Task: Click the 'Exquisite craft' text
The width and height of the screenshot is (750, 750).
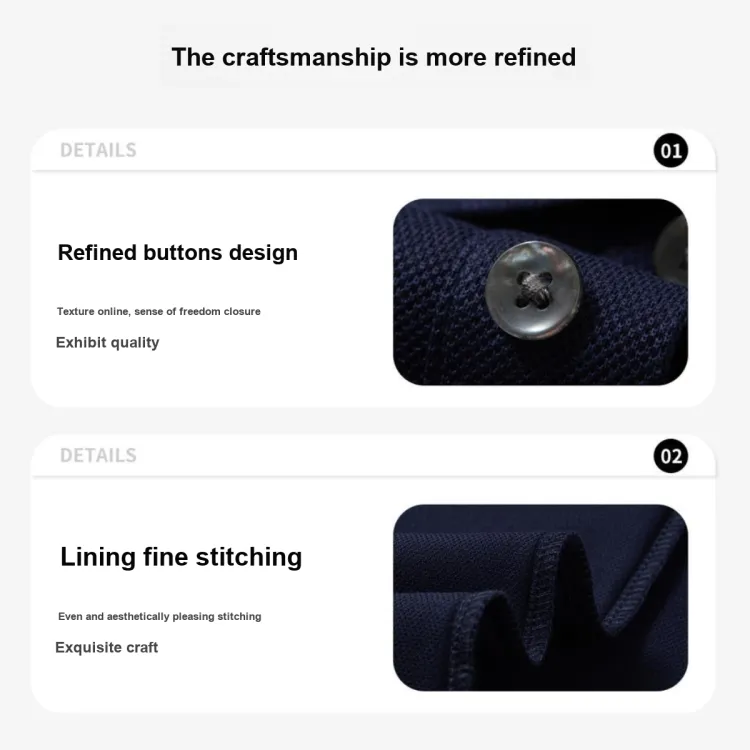Action: 106,647
